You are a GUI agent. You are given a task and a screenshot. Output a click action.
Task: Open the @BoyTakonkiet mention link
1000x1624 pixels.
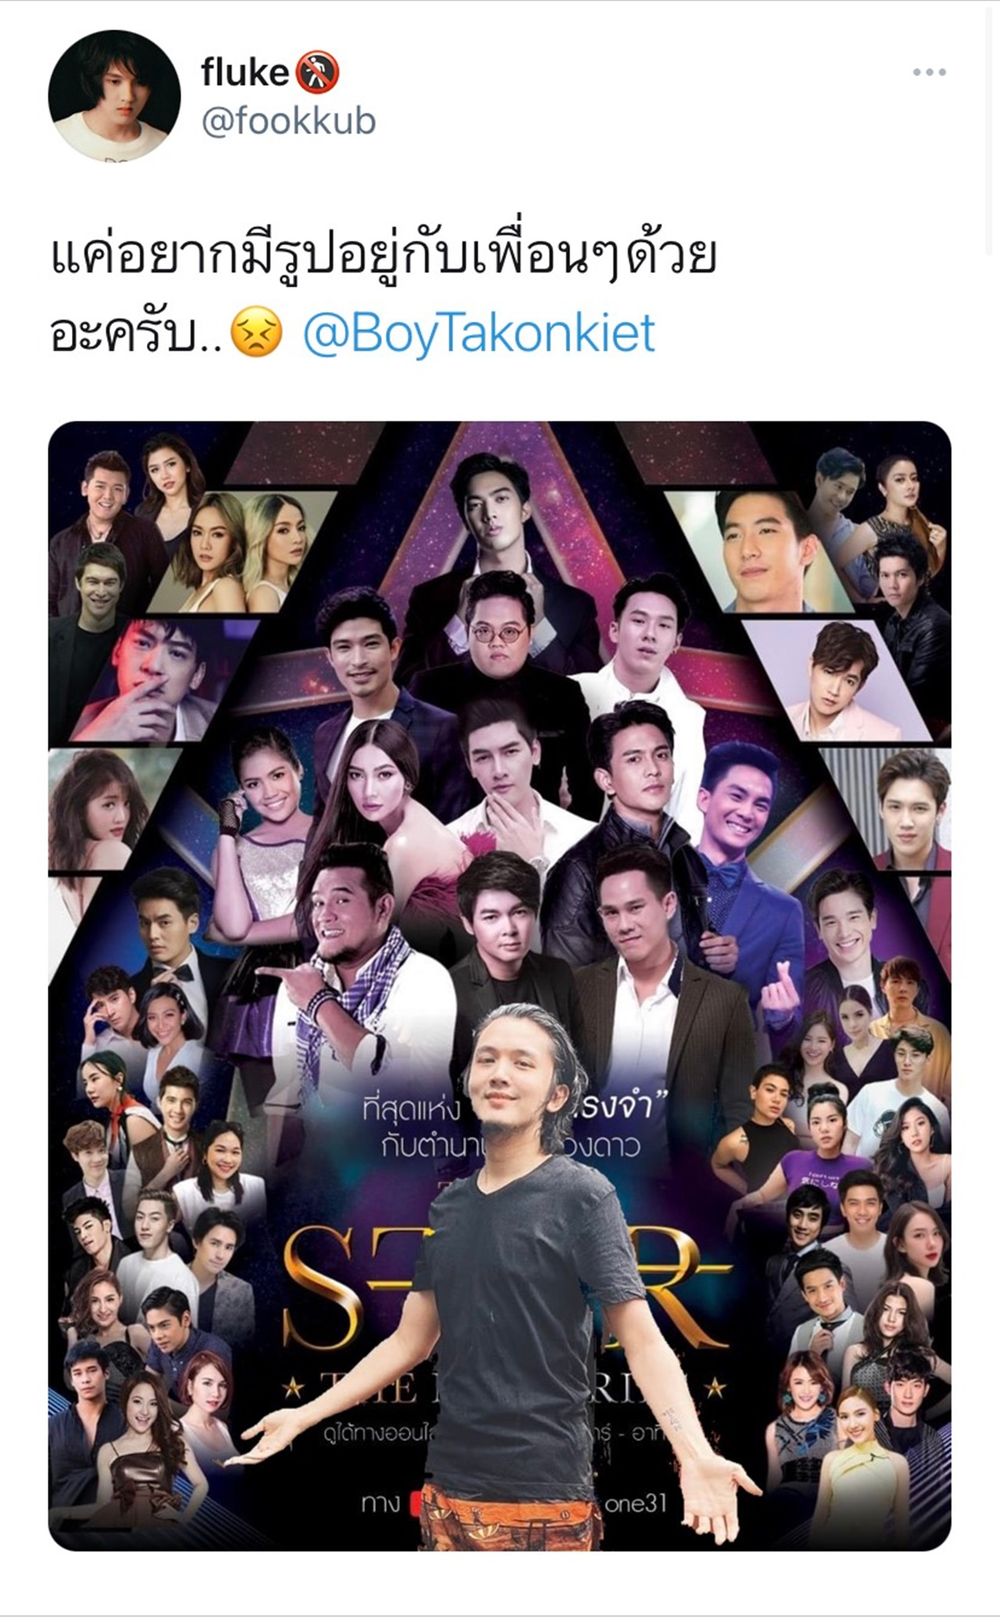pyautogui.click(x=479, y=333)
